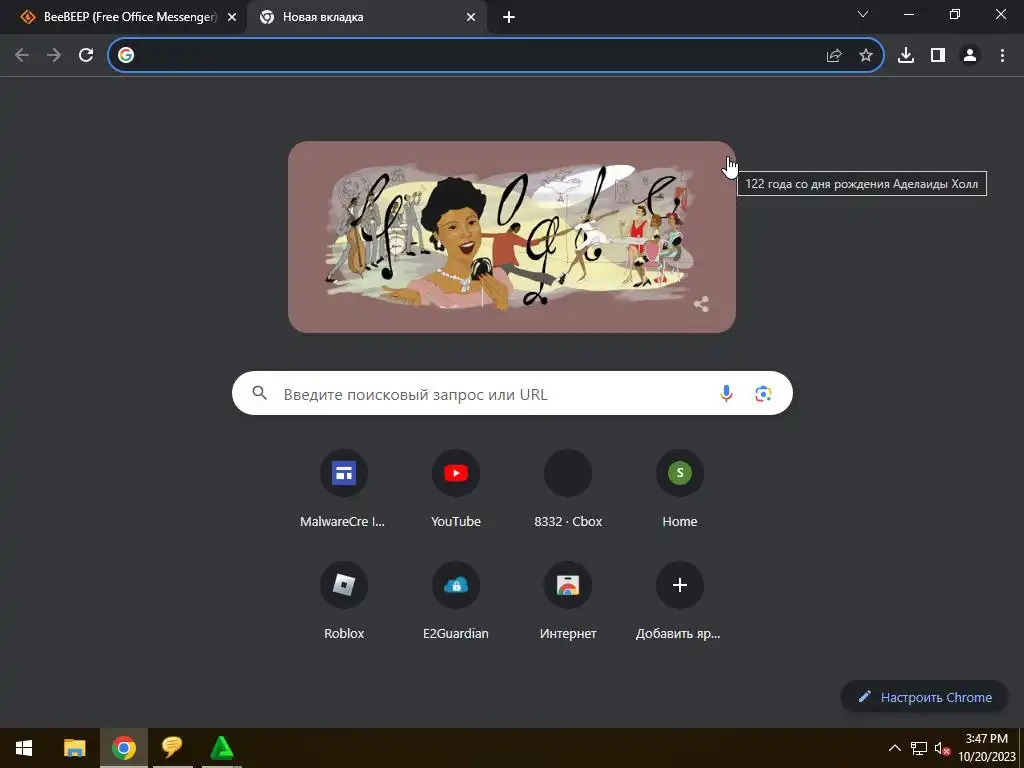Reload the current page
Image resolution: width=1024 pixels, height=768 pixels.
click(x=86, y=56)
